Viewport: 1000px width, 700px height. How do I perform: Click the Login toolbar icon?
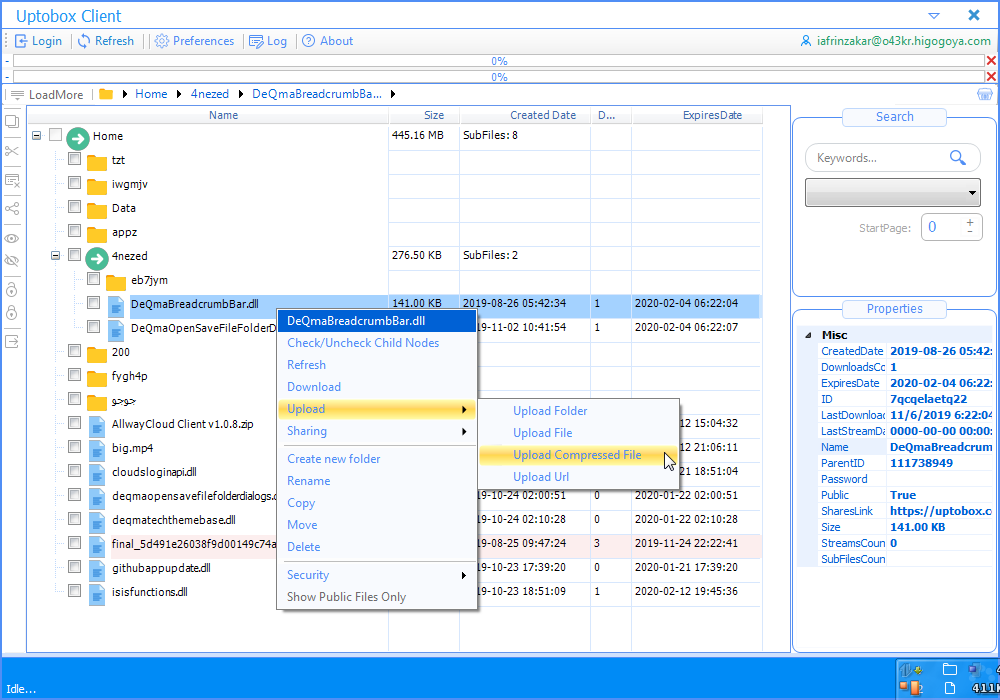coord(21,41)
